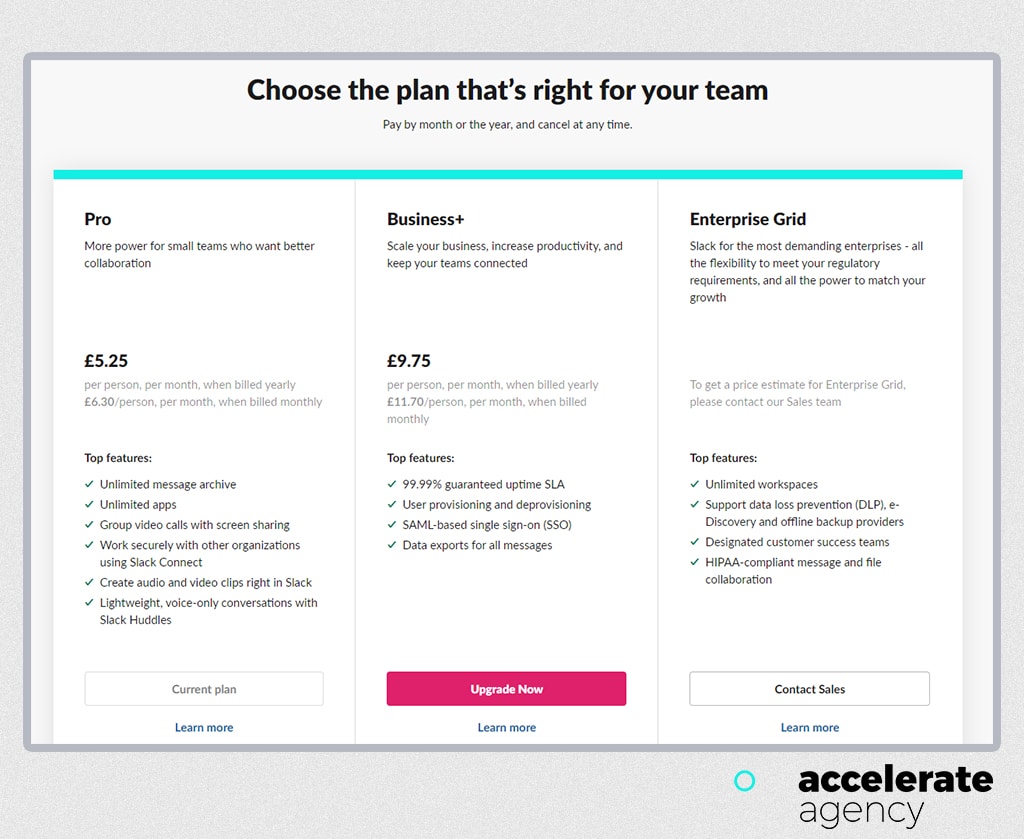1024x839 pixels.
Task: Click the "Contact Sales" button
Action: coord(809,688)
